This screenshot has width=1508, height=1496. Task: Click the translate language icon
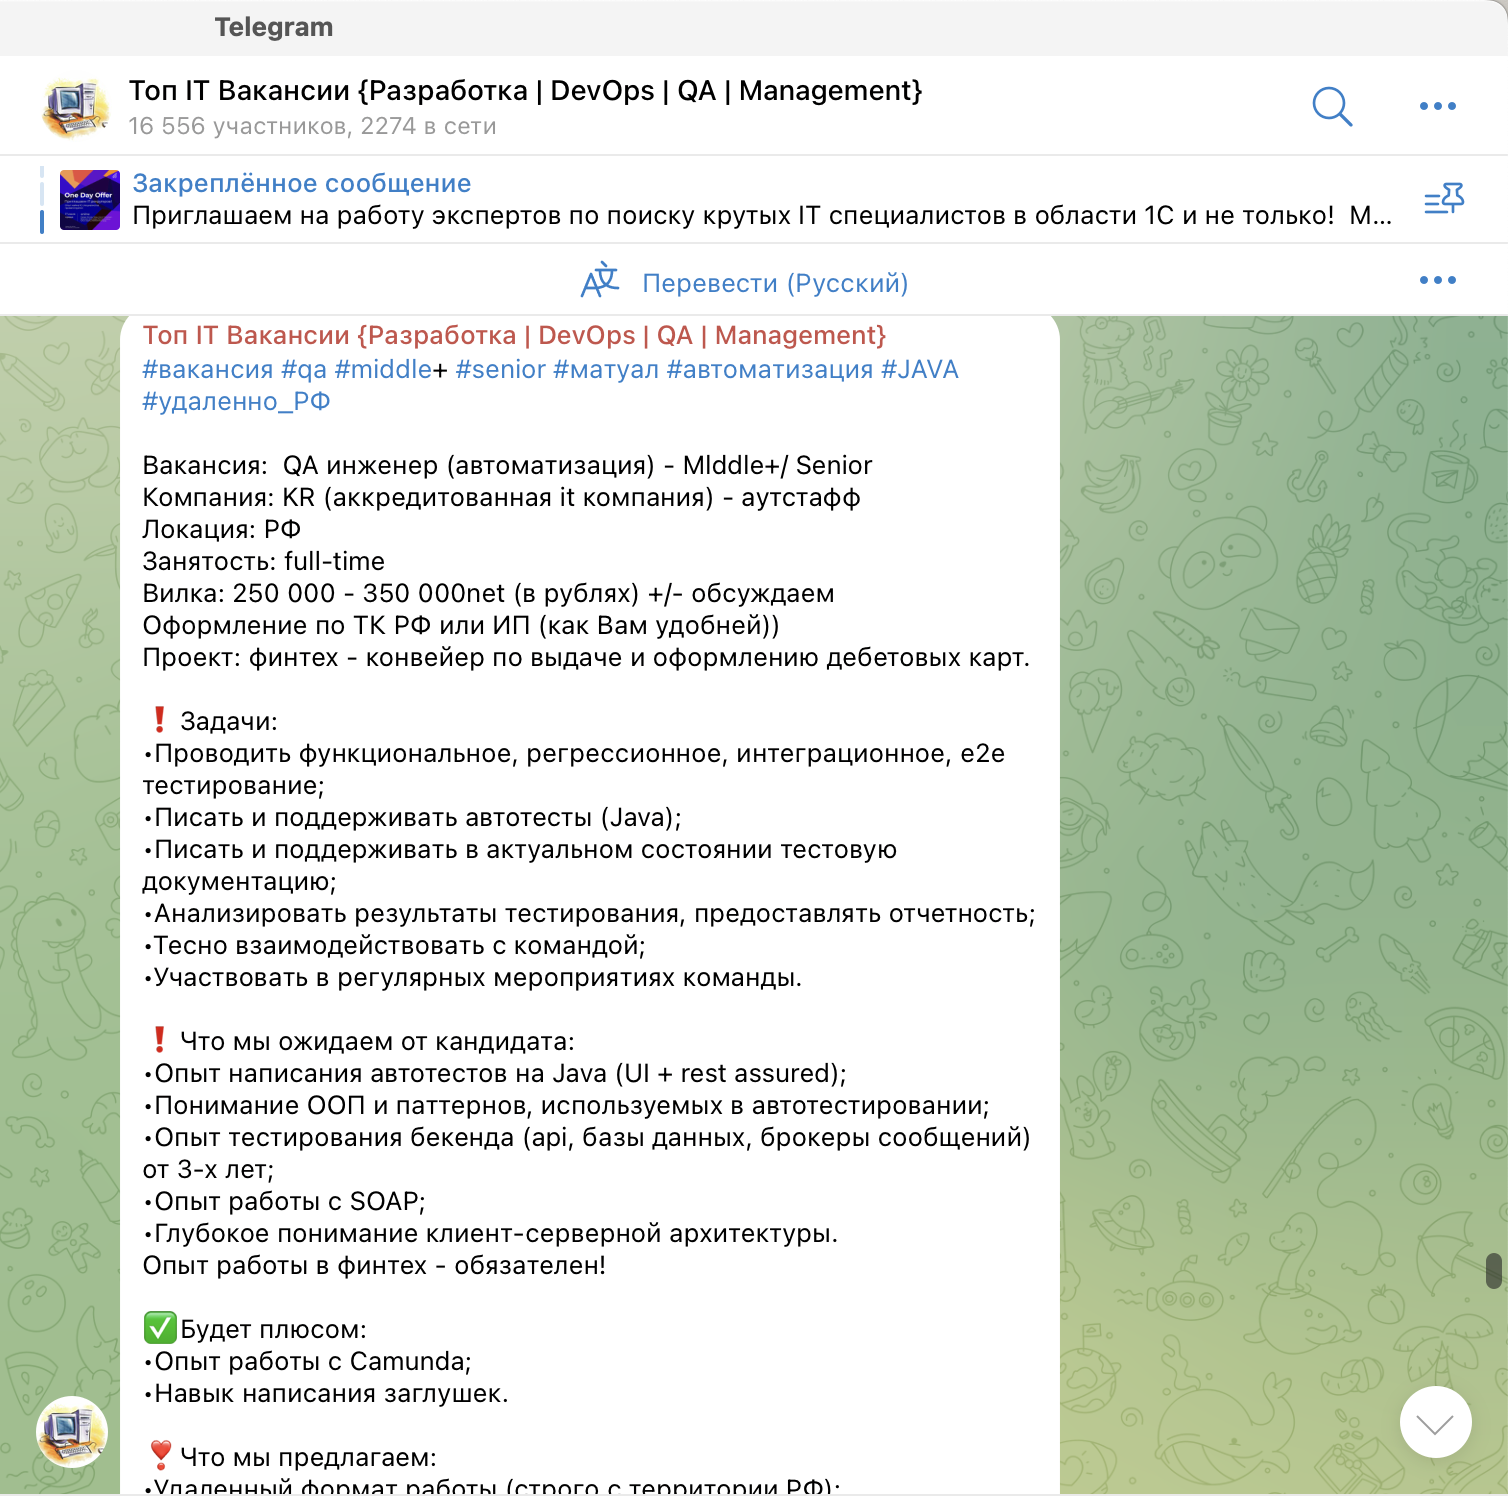tap(600, 281)
